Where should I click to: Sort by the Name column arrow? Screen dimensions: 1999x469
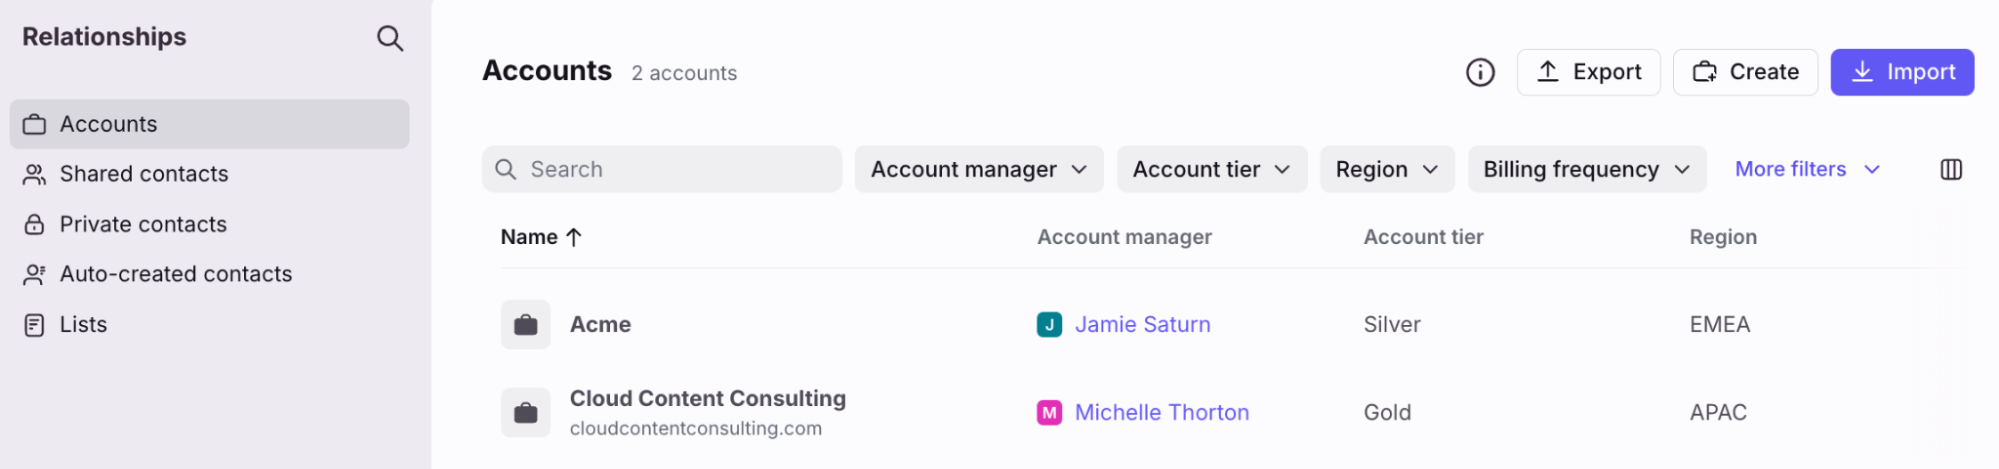(574, 237)
